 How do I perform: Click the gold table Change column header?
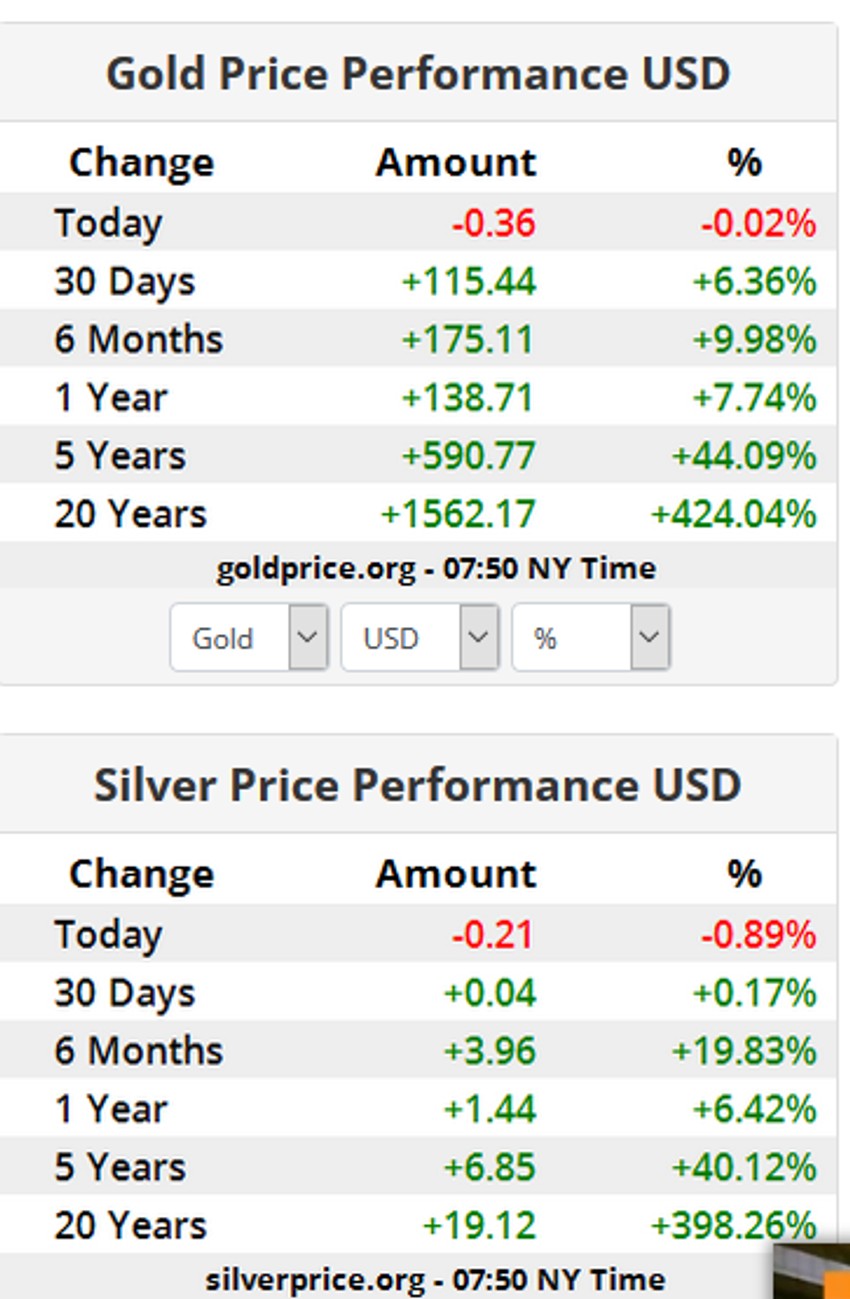141,163
